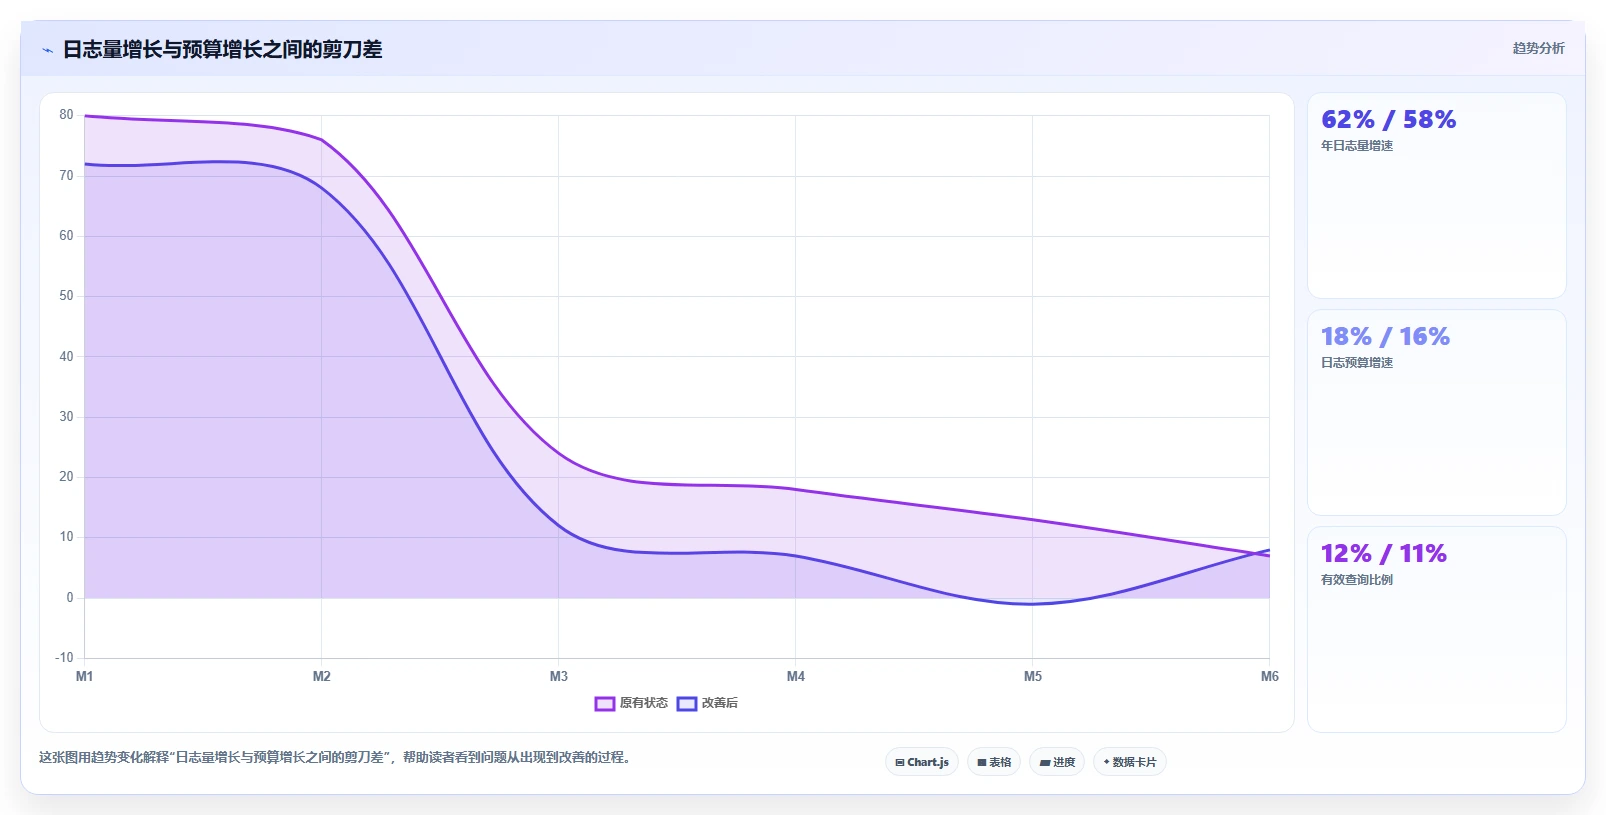Viewport: 1606px width, 815px height.
Task: Click the 80 value on the y-axis
Action: (66, 115)
